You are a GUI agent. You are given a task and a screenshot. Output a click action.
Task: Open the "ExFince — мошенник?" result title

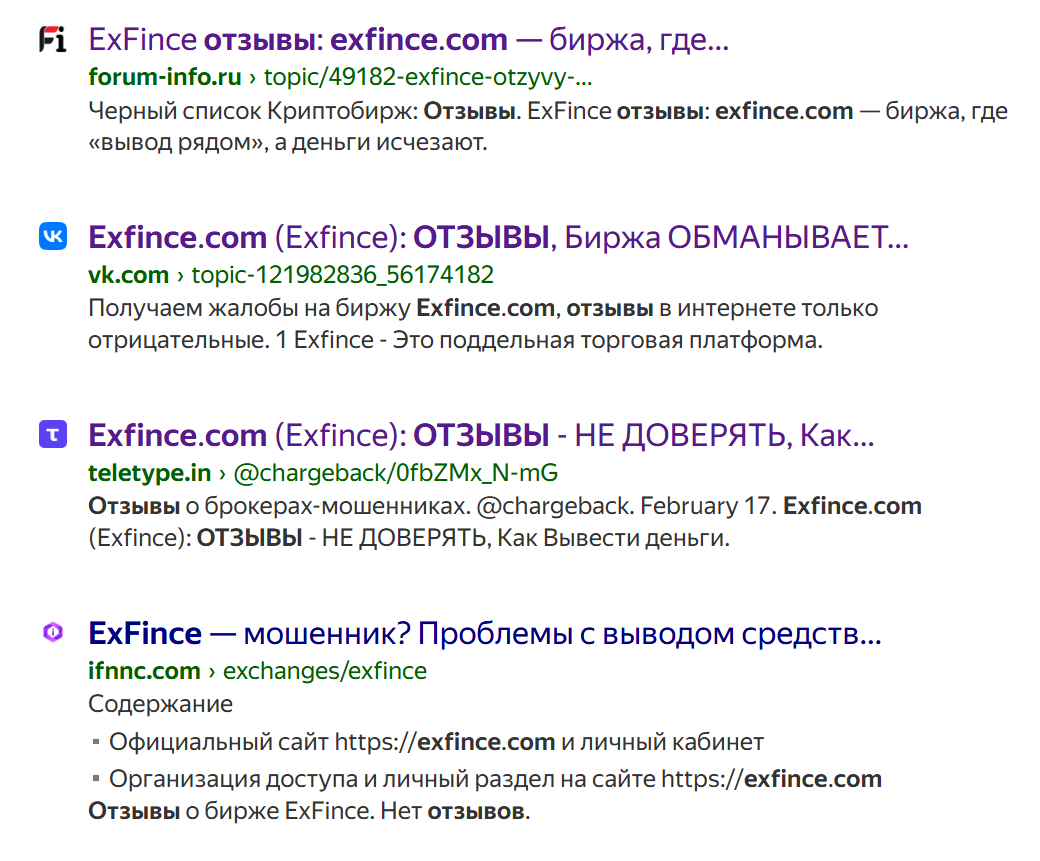pos(484,633)
